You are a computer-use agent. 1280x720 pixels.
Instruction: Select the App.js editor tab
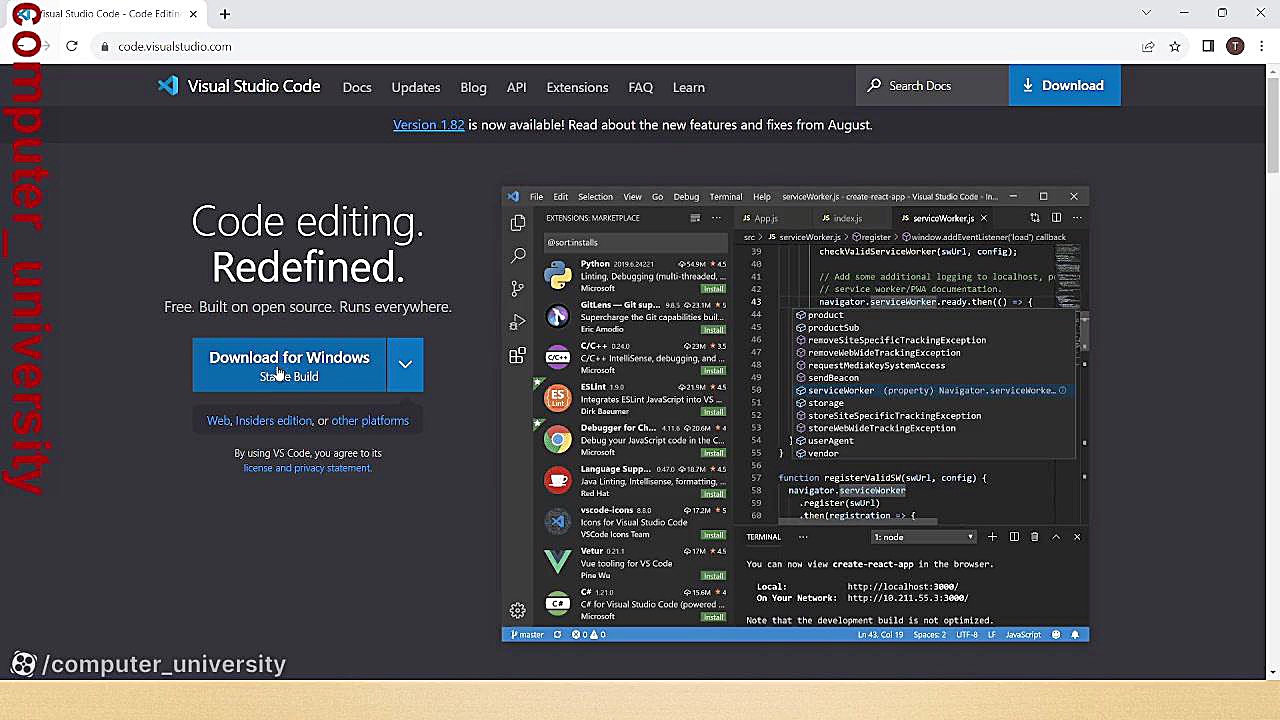click(765, 218)
